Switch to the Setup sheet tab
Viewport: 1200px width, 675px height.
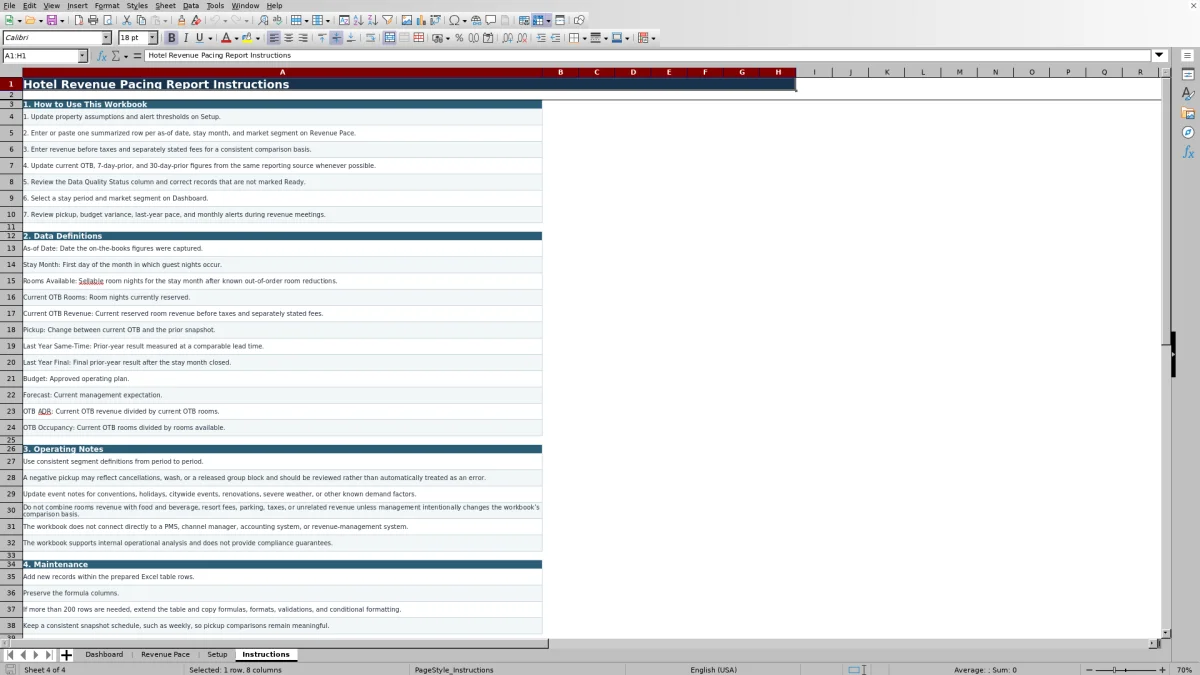(217, 655)
